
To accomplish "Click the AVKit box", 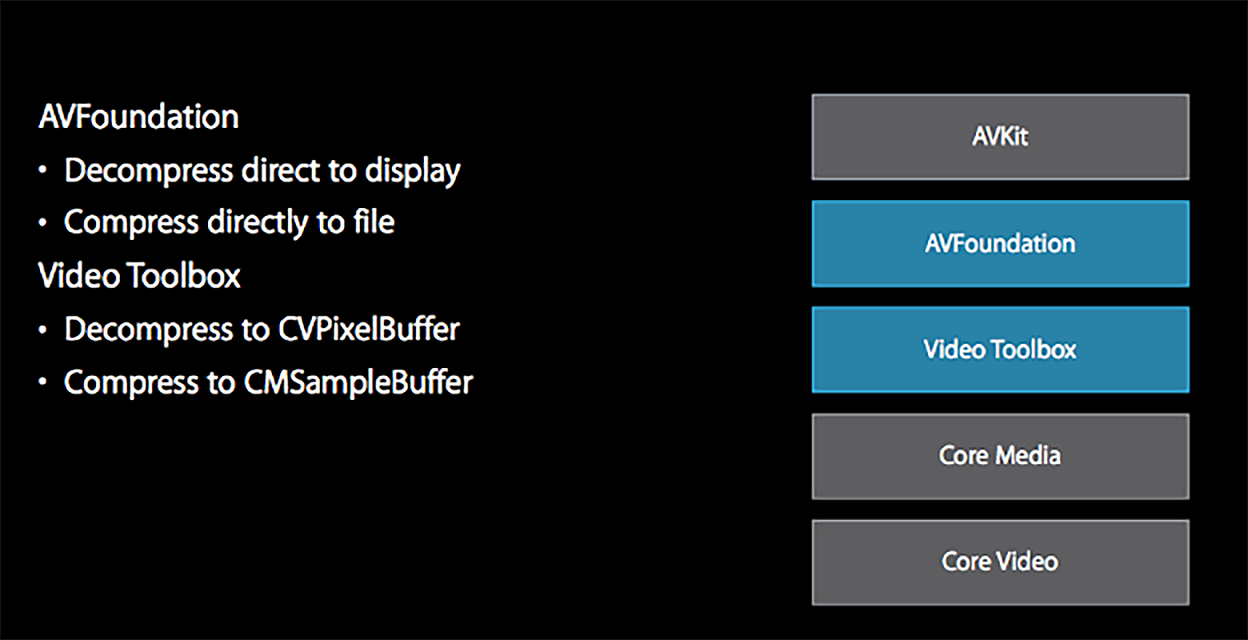I will click(x=1000, y=137).
